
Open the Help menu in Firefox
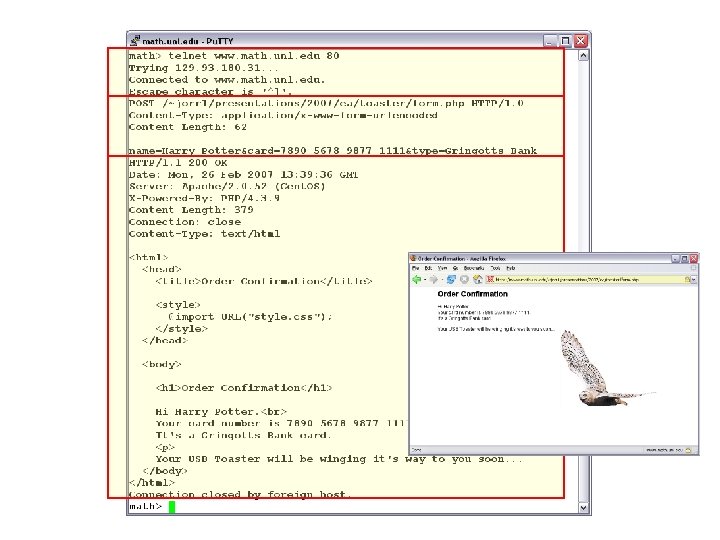[x=511, y=268]
